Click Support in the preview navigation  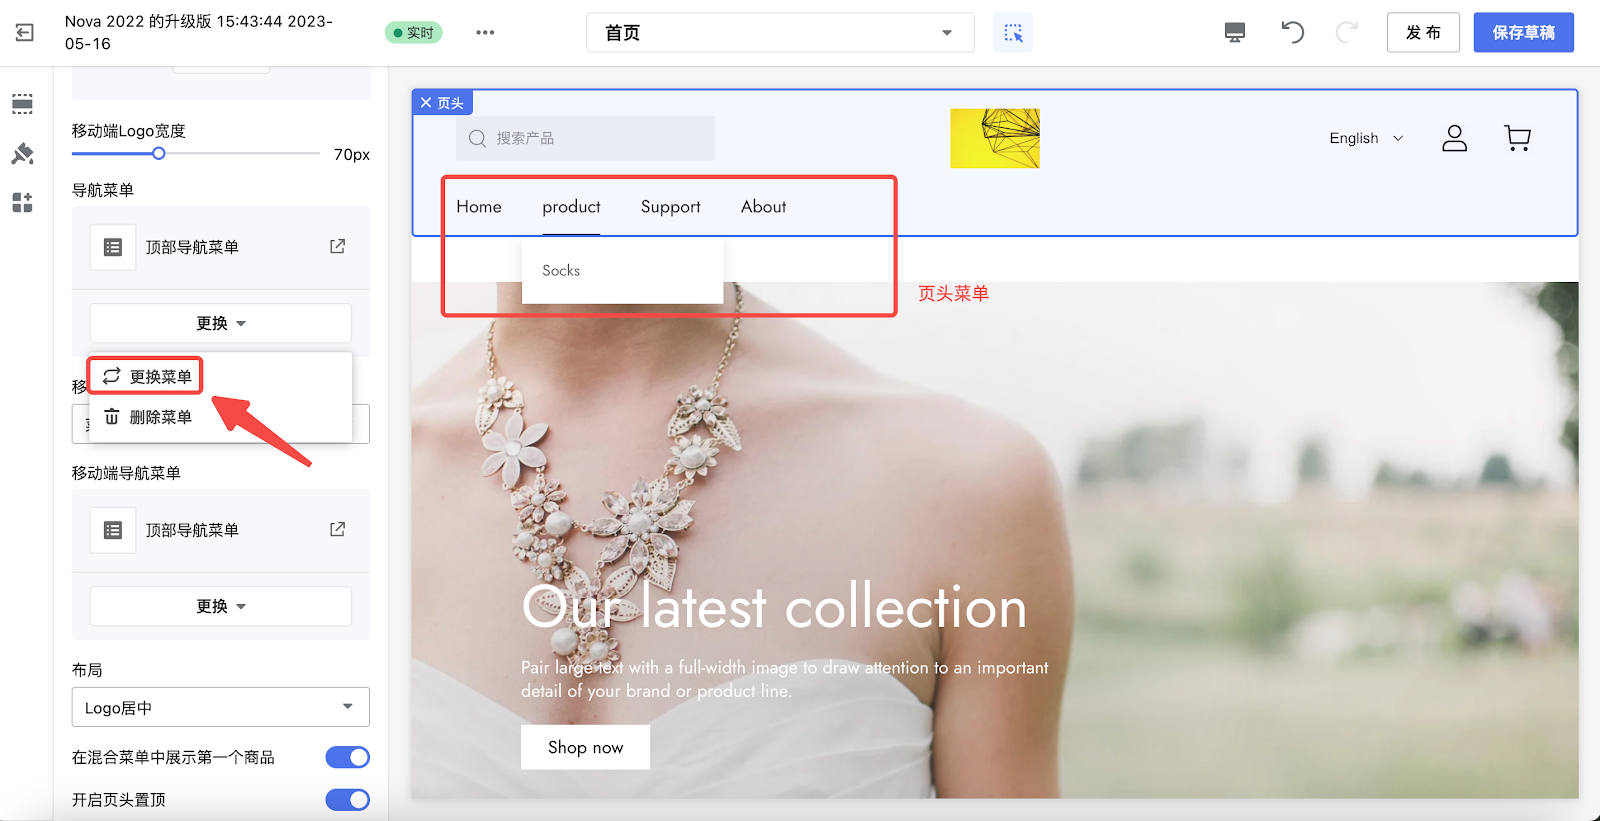pos(671,206)
